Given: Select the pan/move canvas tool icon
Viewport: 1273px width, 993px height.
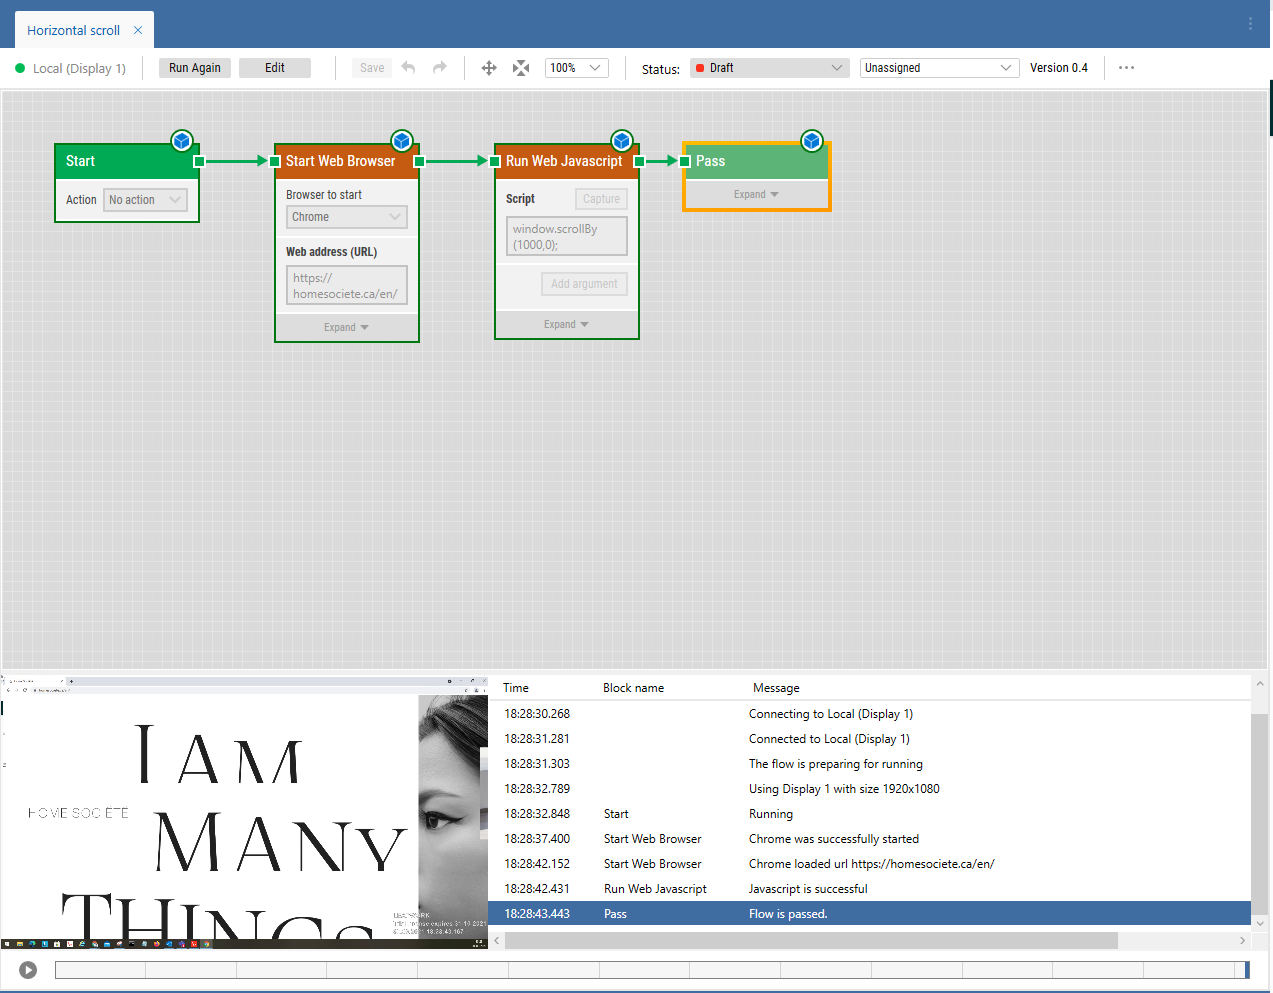Looking at the screenshot, I should pyautogui.click(x=489, y=67).
